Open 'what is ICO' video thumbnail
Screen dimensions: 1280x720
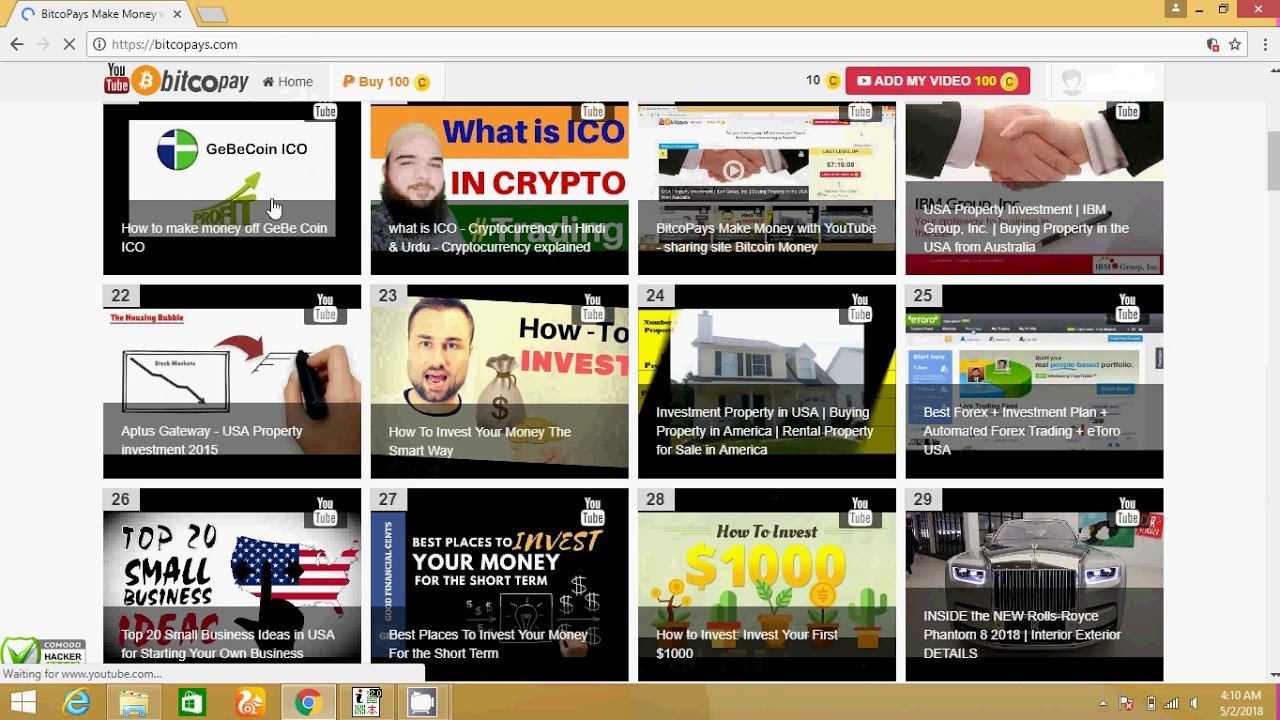(499, 188)
